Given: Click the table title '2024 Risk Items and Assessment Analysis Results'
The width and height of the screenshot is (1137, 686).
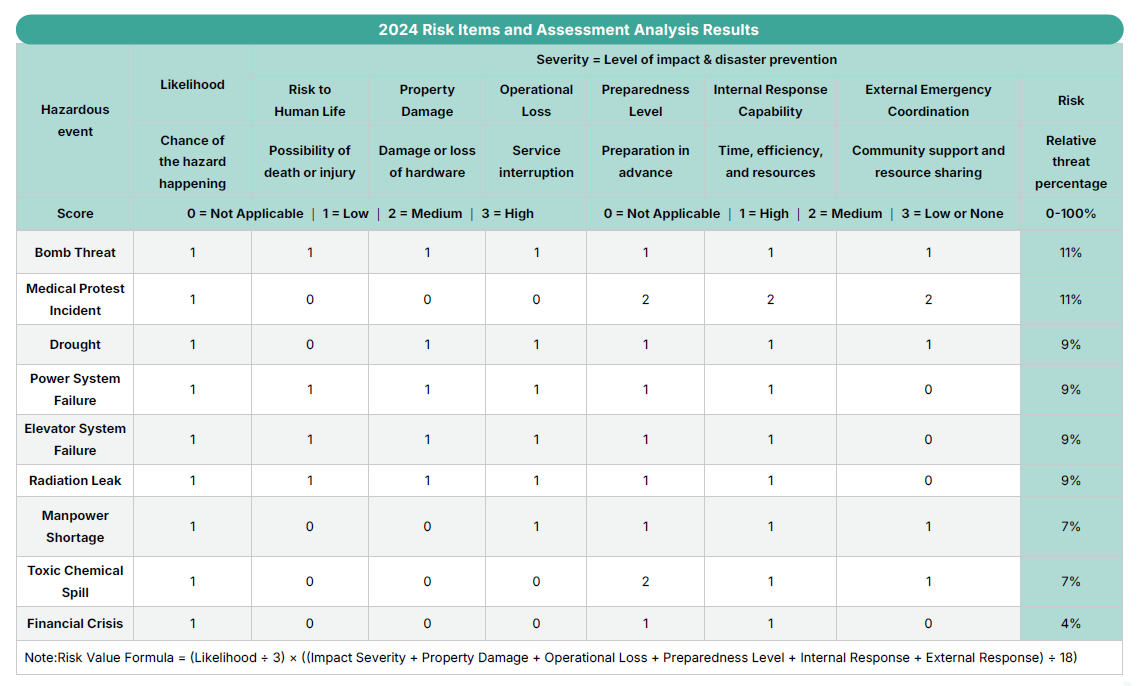Looking at the screenshot, I should [568, 30].
